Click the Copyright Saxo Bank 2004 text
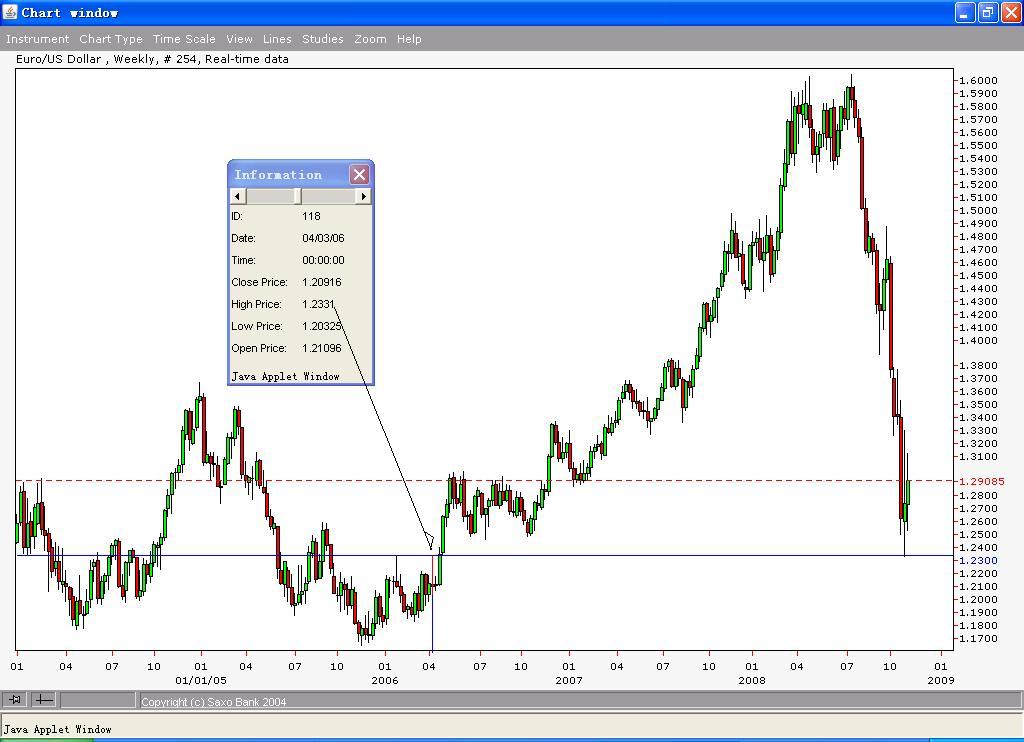 point(214,702)
